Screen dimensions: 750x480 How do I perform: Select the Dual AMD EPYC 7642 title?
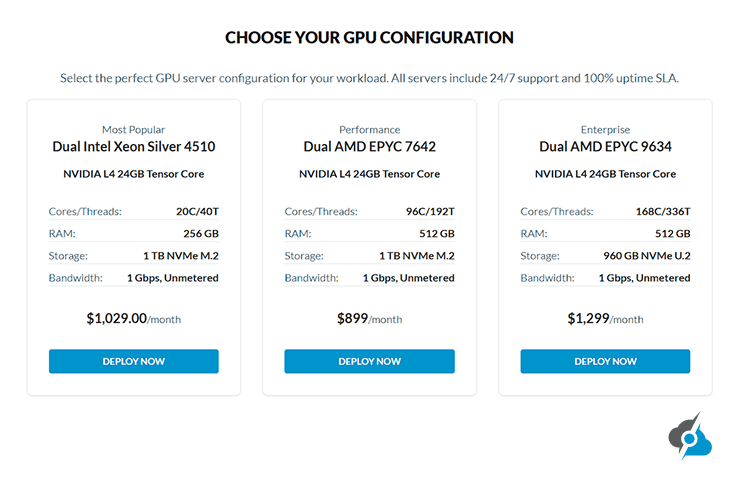[x=369, y=147]
